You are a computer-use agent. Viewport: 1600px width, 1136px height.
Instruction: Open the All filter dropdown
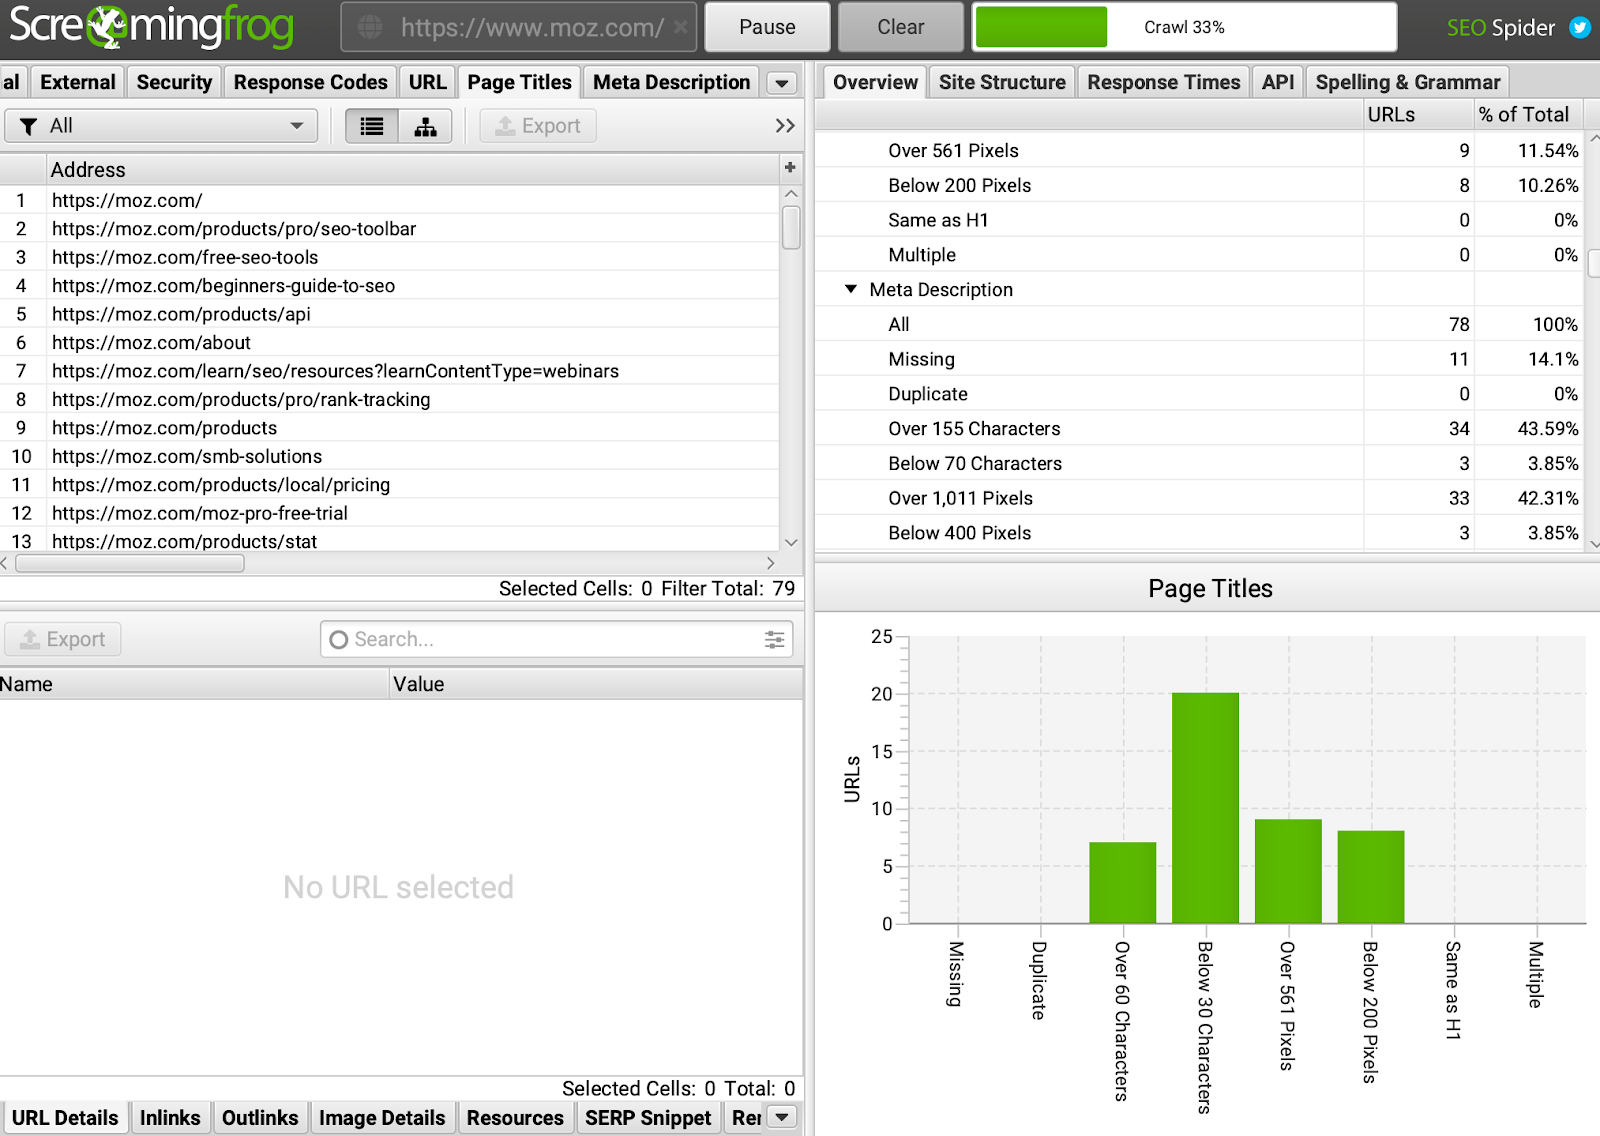pos(296,126)
